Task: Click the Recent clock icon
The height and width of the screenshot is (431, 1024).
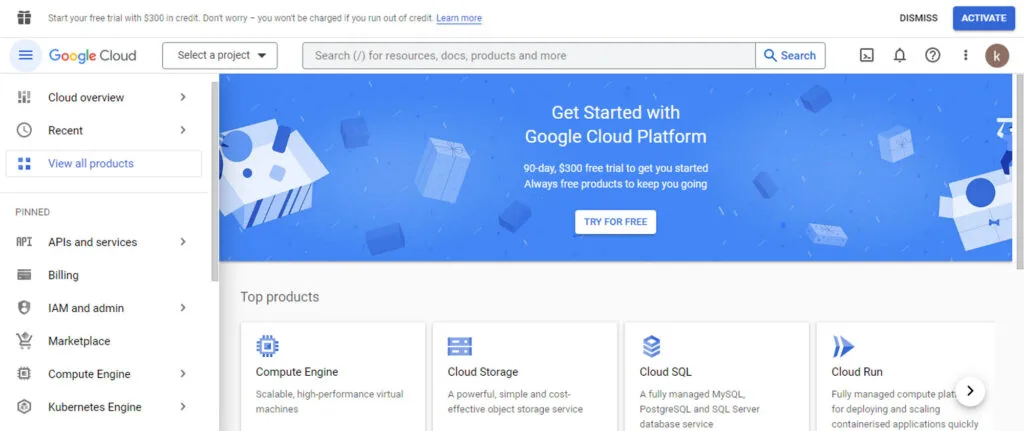Action: 24,130
